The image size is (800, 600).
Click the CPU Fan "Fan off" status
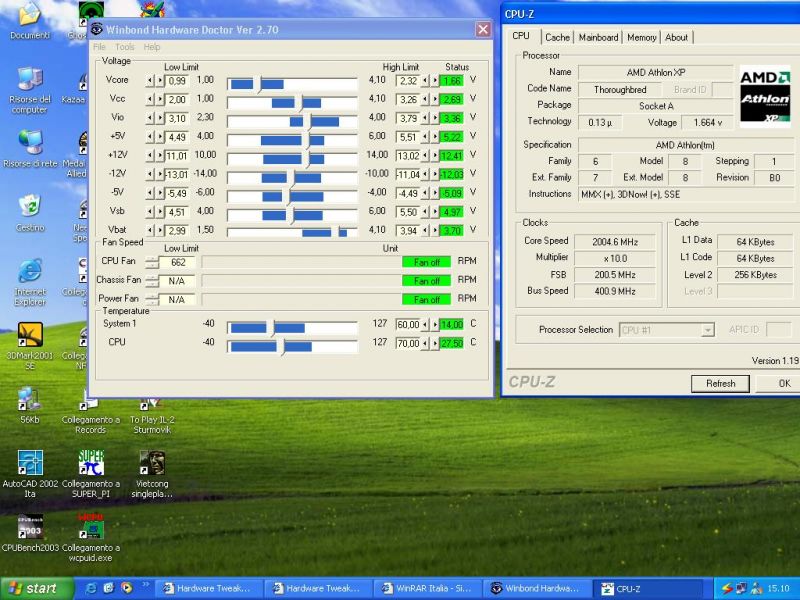tap(427, 262)
